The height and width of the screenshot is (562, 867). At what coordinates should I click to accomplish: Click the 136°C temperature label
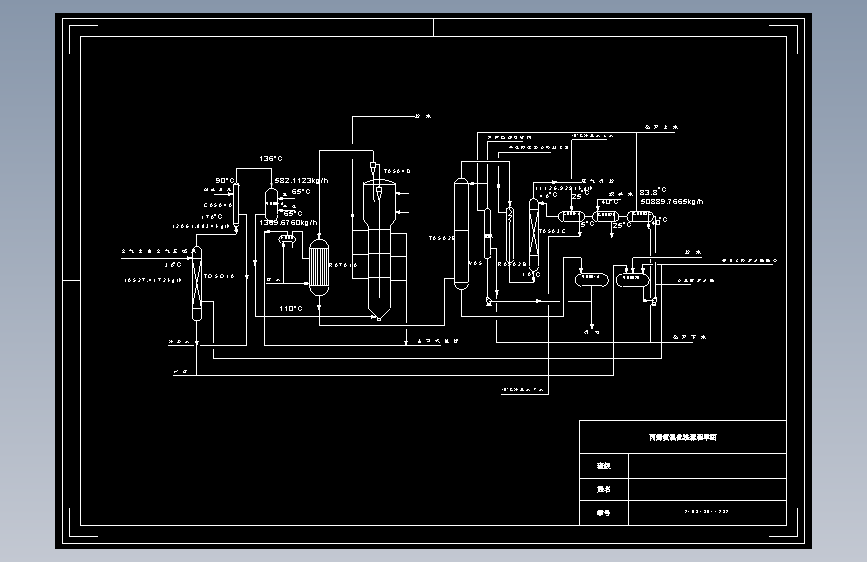coord(271,159)
